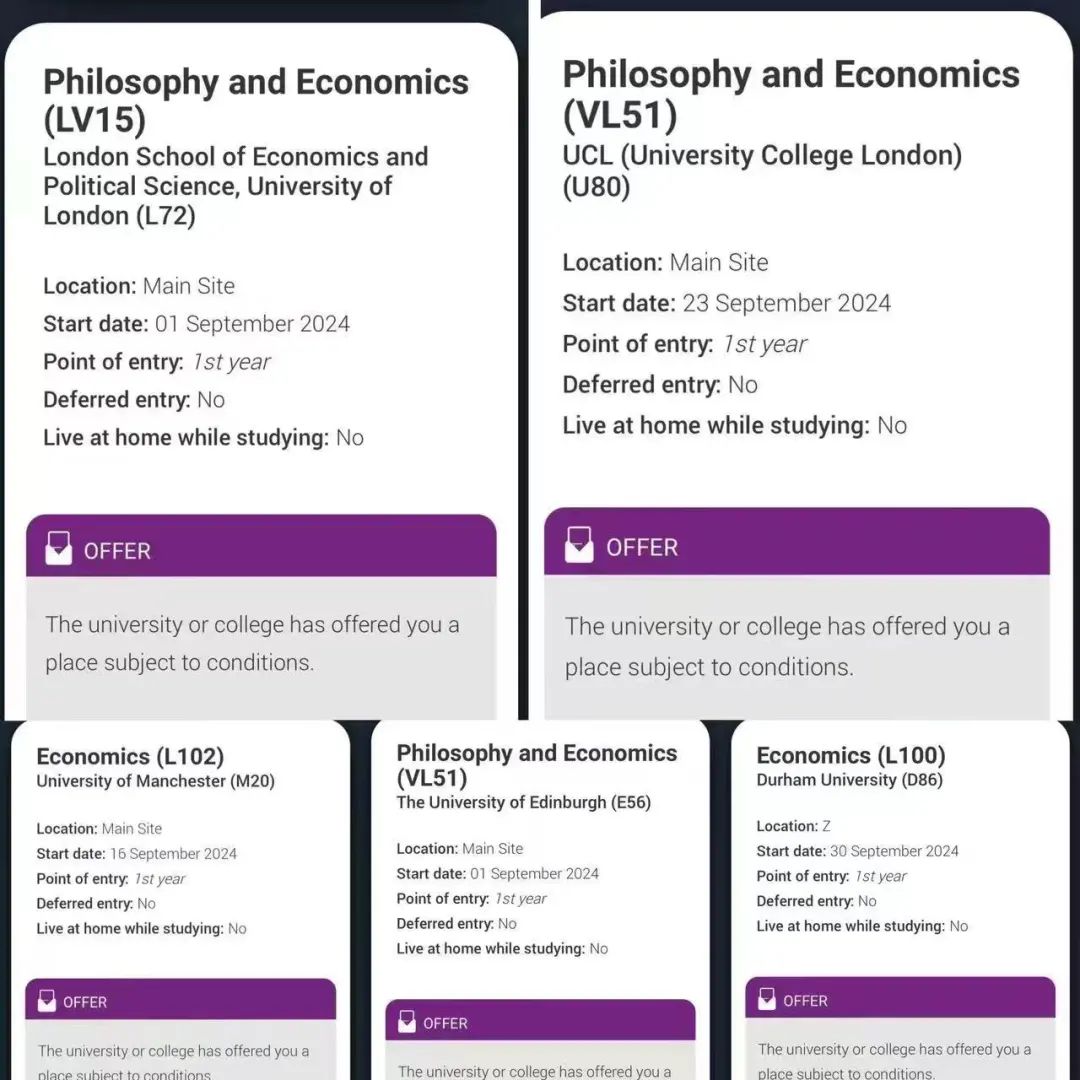This screenshot has height=1080, width=1080.
Task: Click the Durham University (D86) label
Action: pyautogui.click(x=849, y=780)
